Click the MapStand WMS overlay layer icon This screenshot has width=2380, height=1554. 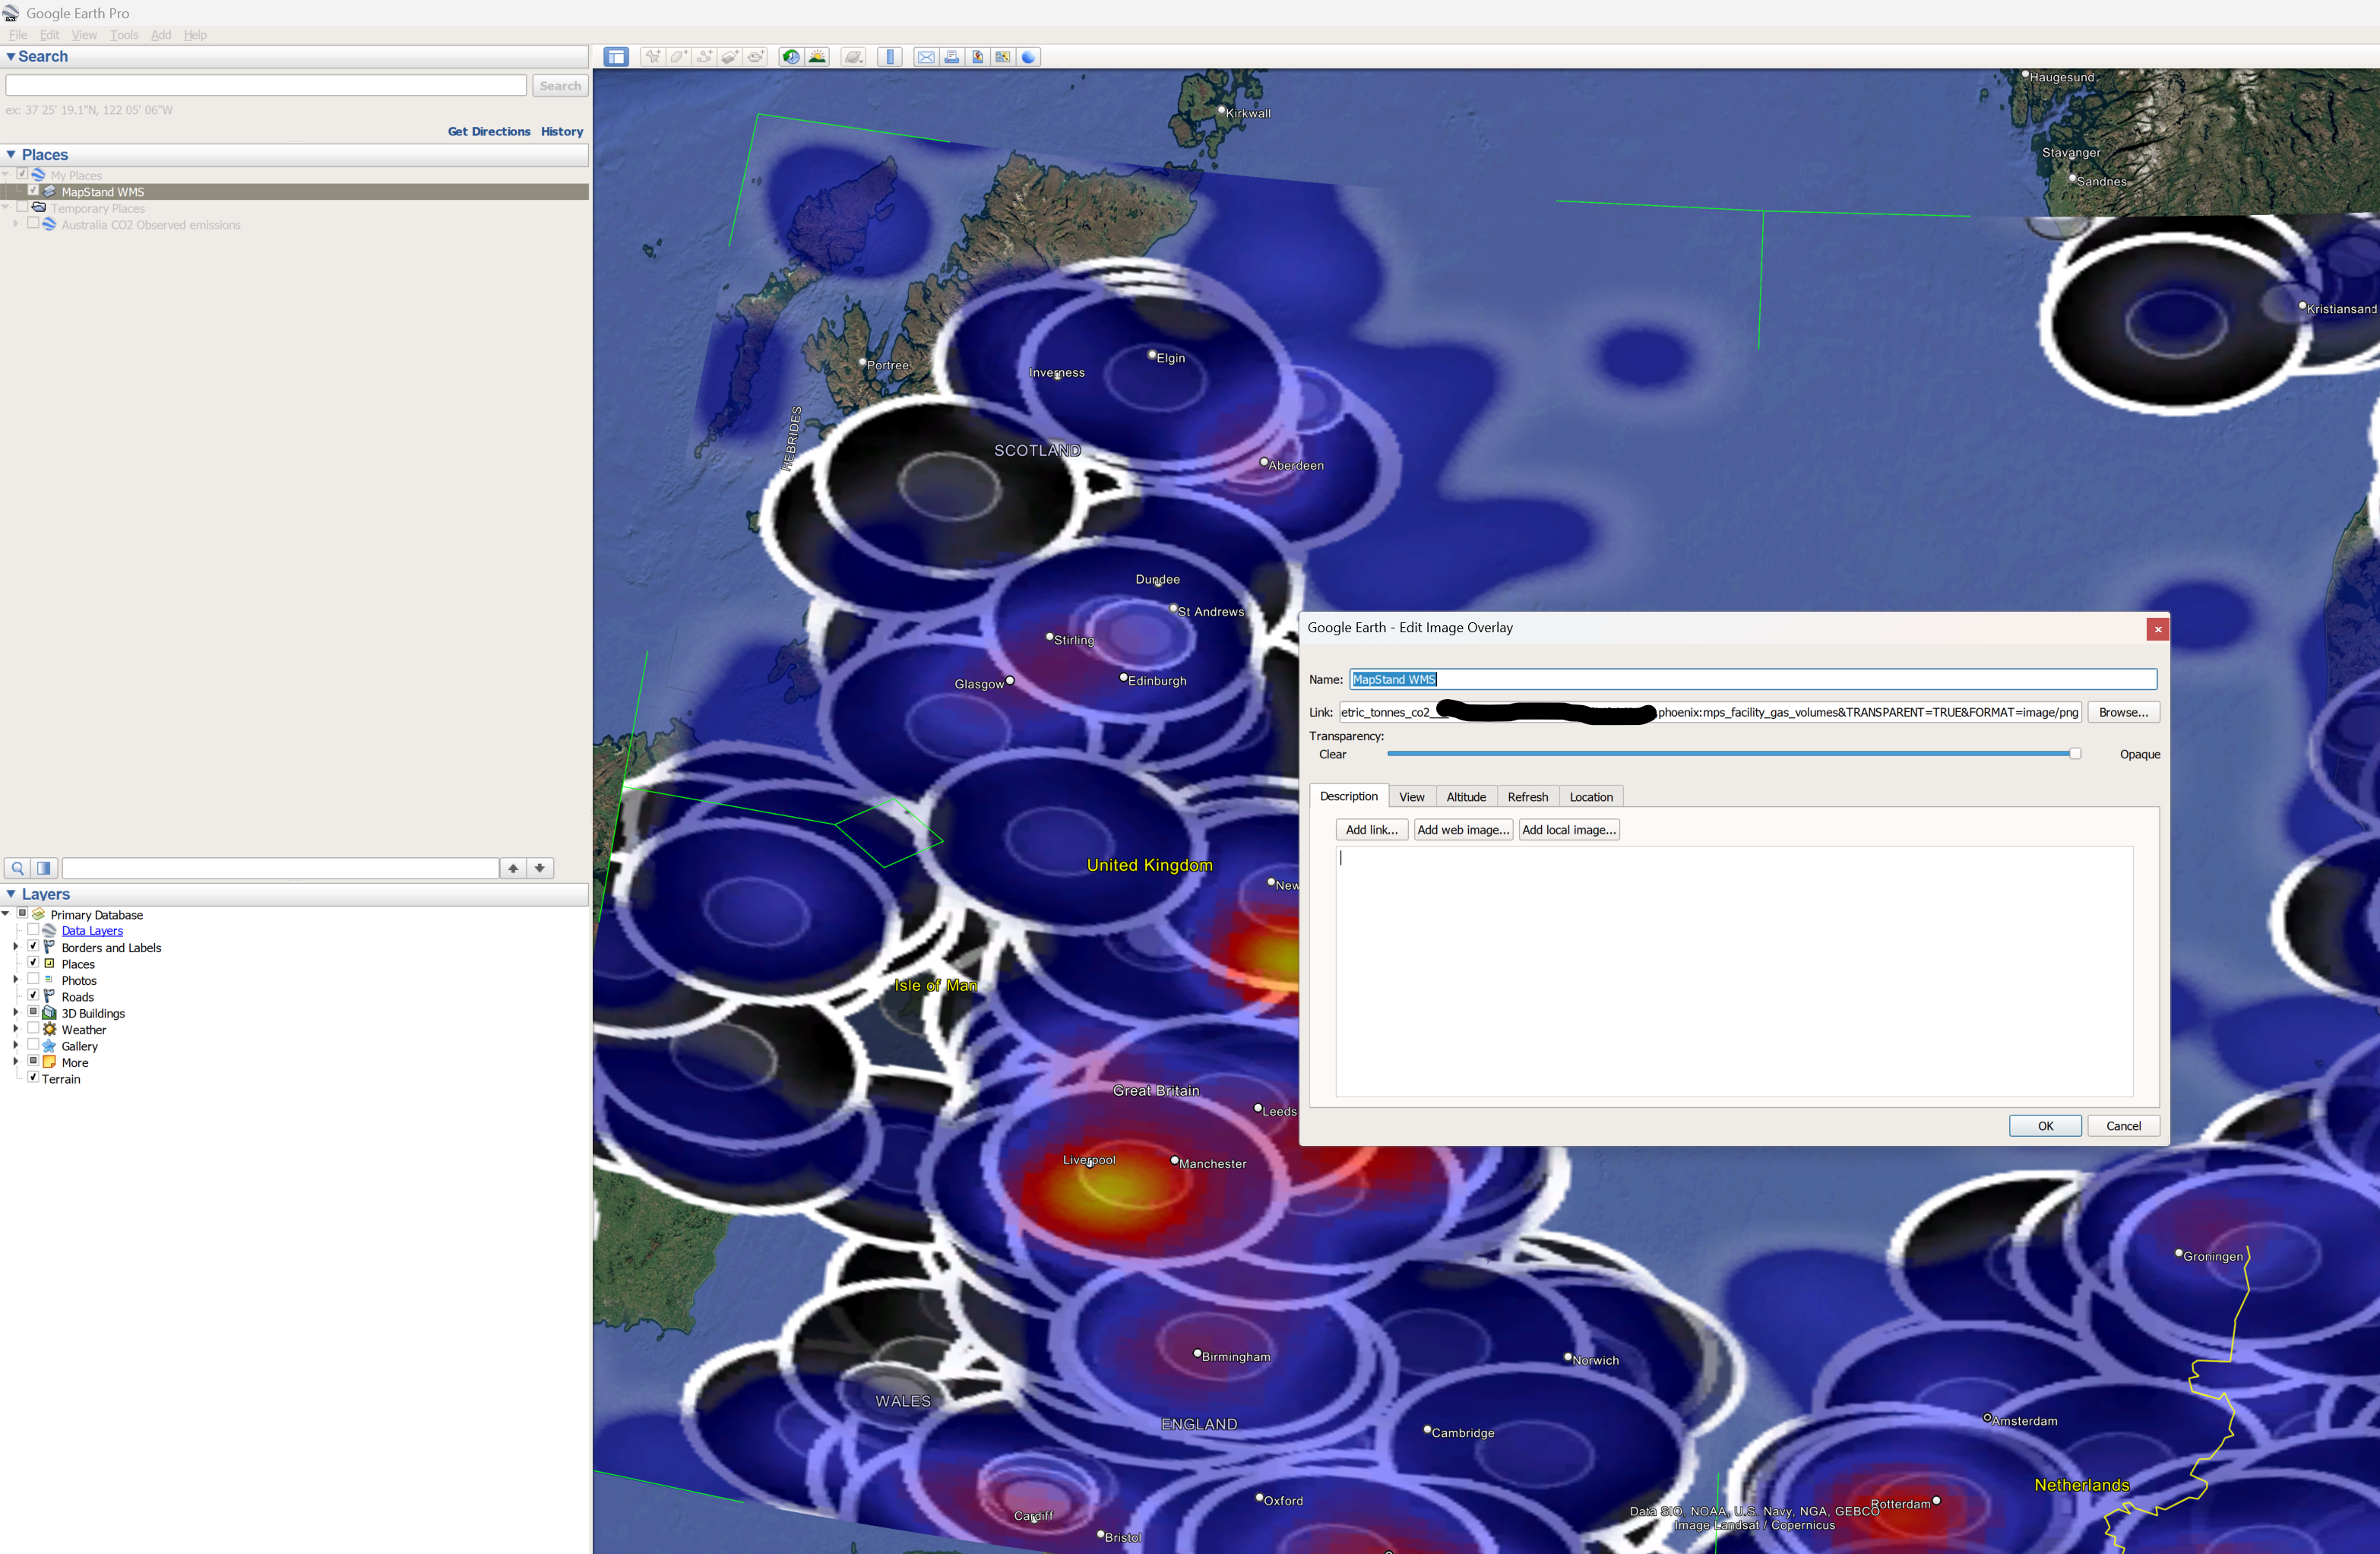click(49, 191)
